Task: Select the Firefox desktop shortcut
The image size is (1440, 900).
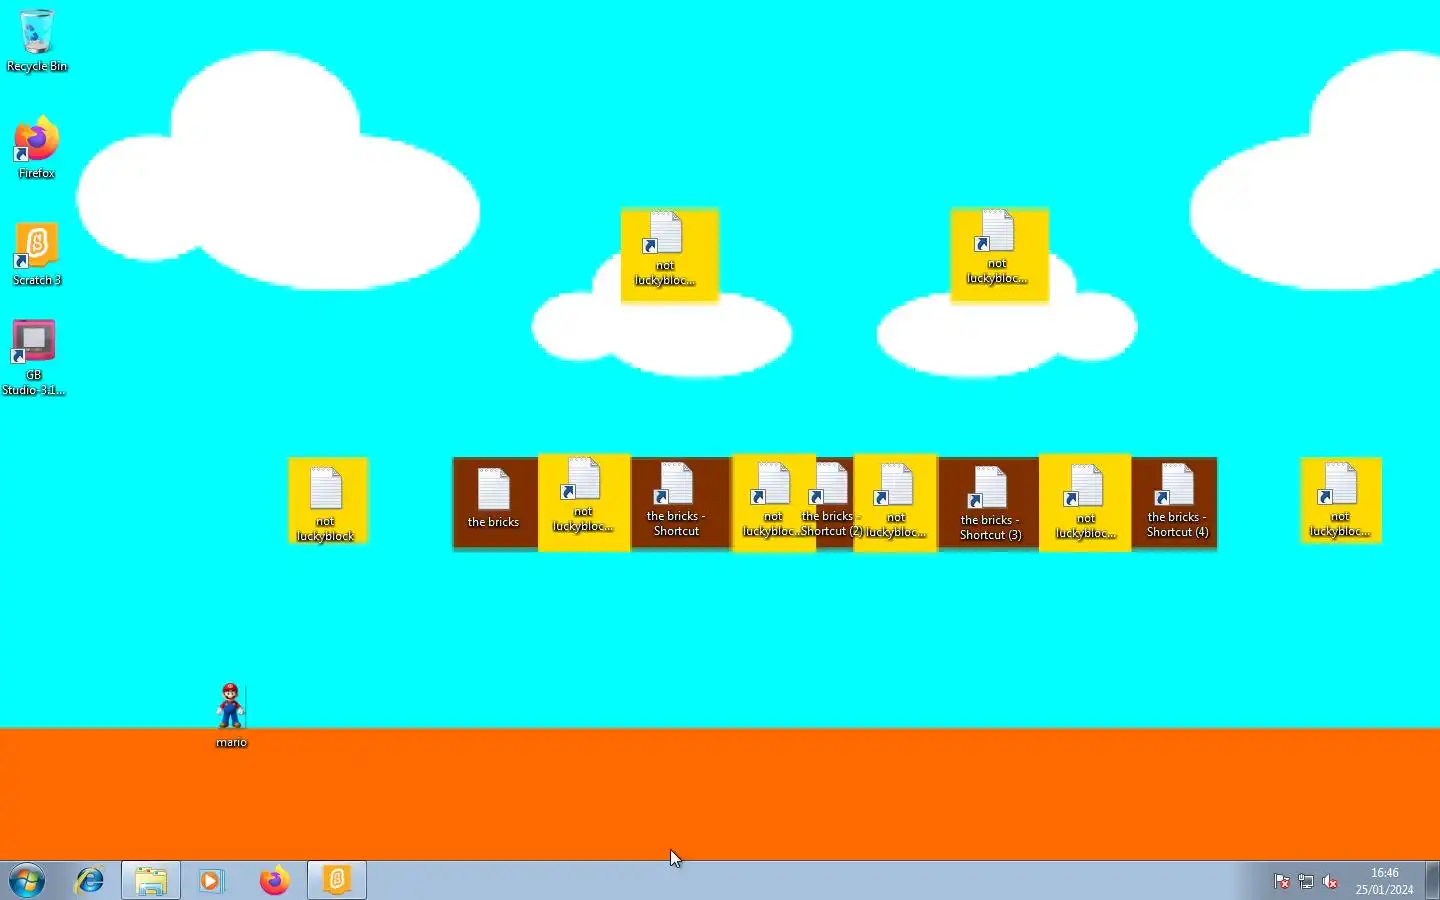Action: click(x=36, y=148)
